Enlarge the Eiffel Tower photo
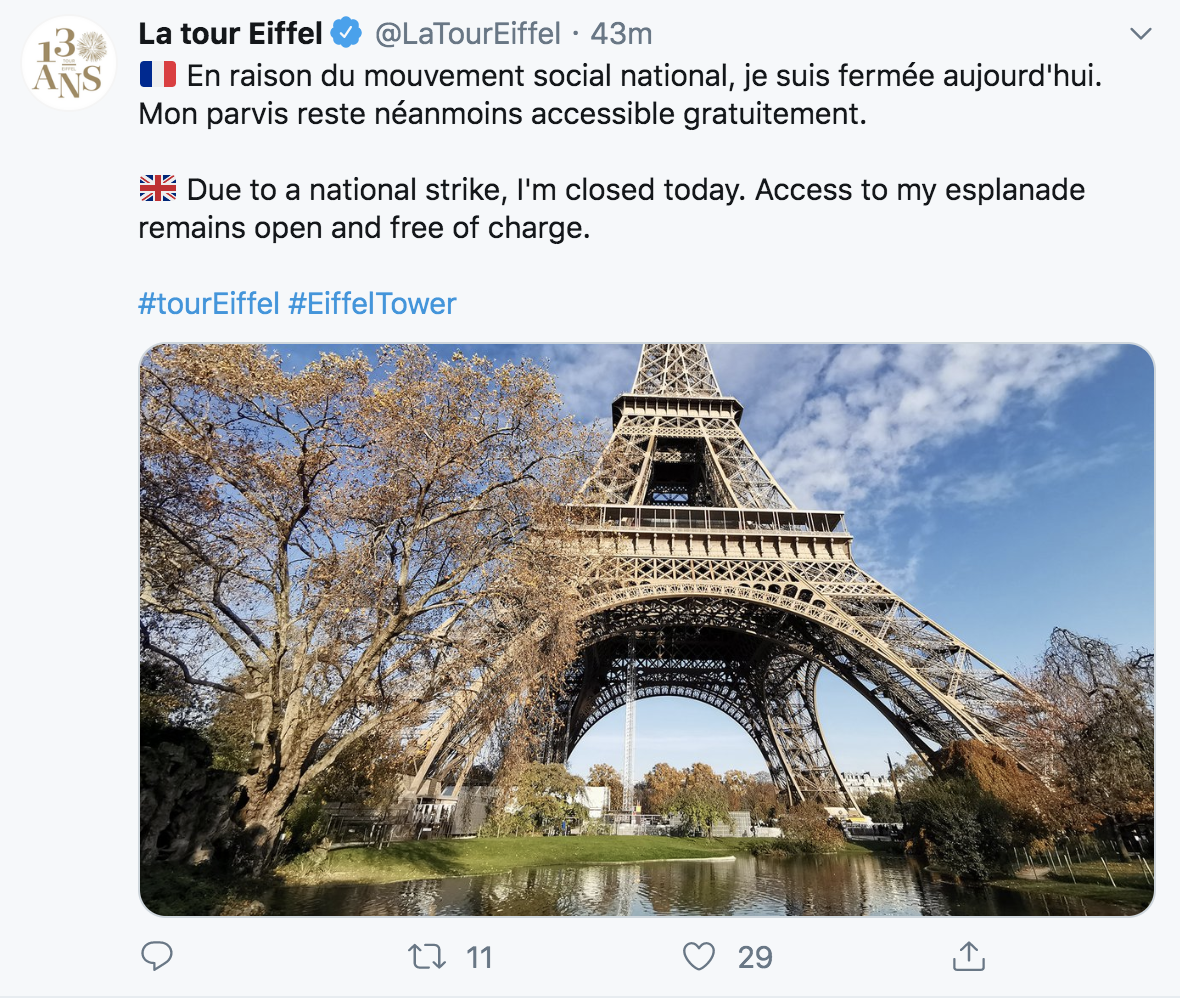 pos(646,630)
